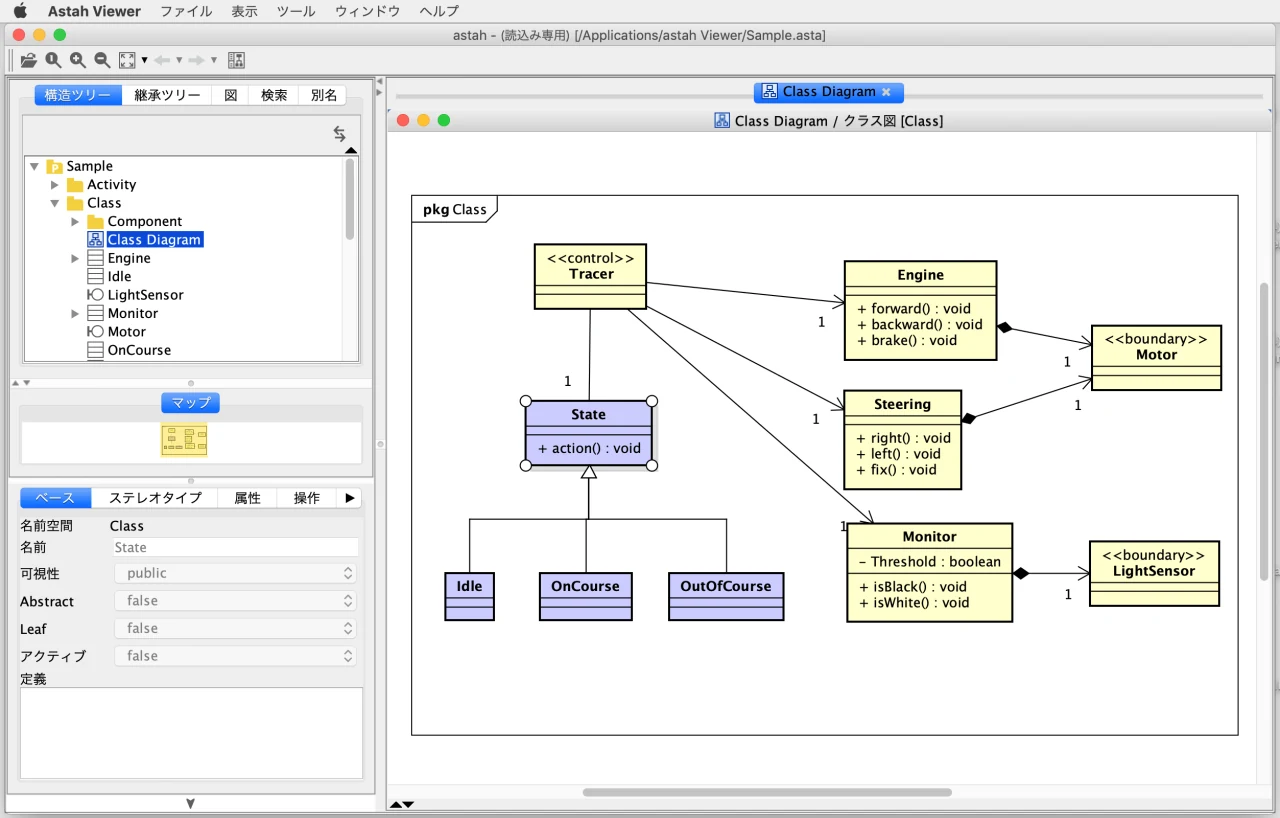Switch to the 操作 property tab

(x=307, y=498)
